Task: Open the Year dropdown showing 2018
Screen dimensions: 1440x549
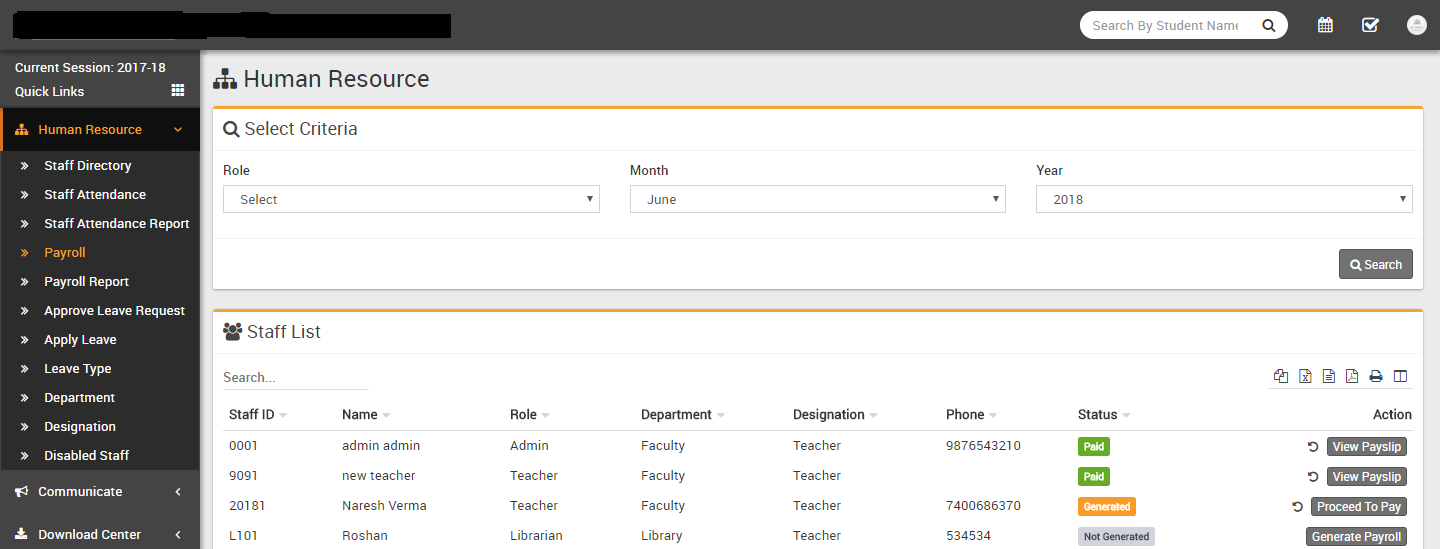Action: [1224, 199]
